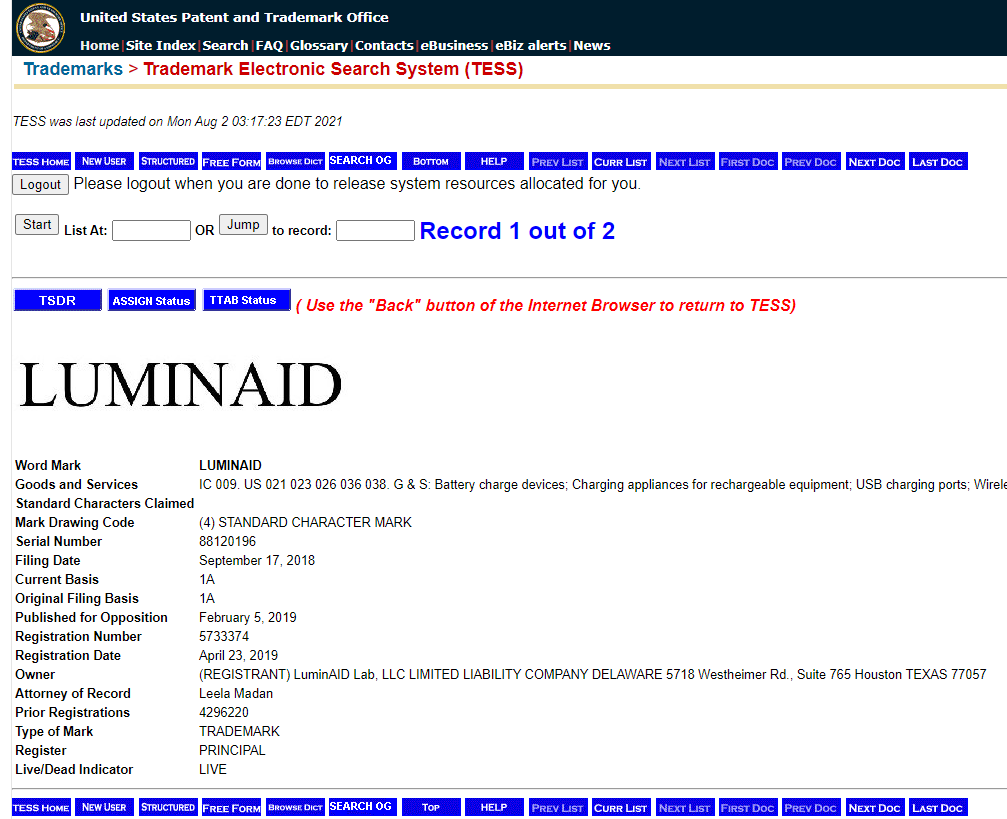Click top Prev Doc button

811,161
